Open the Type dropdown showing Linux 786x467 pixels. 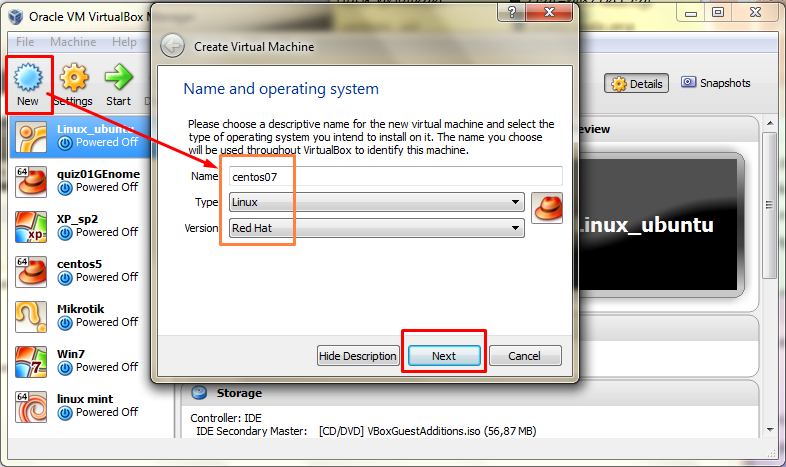coord(376,202)
